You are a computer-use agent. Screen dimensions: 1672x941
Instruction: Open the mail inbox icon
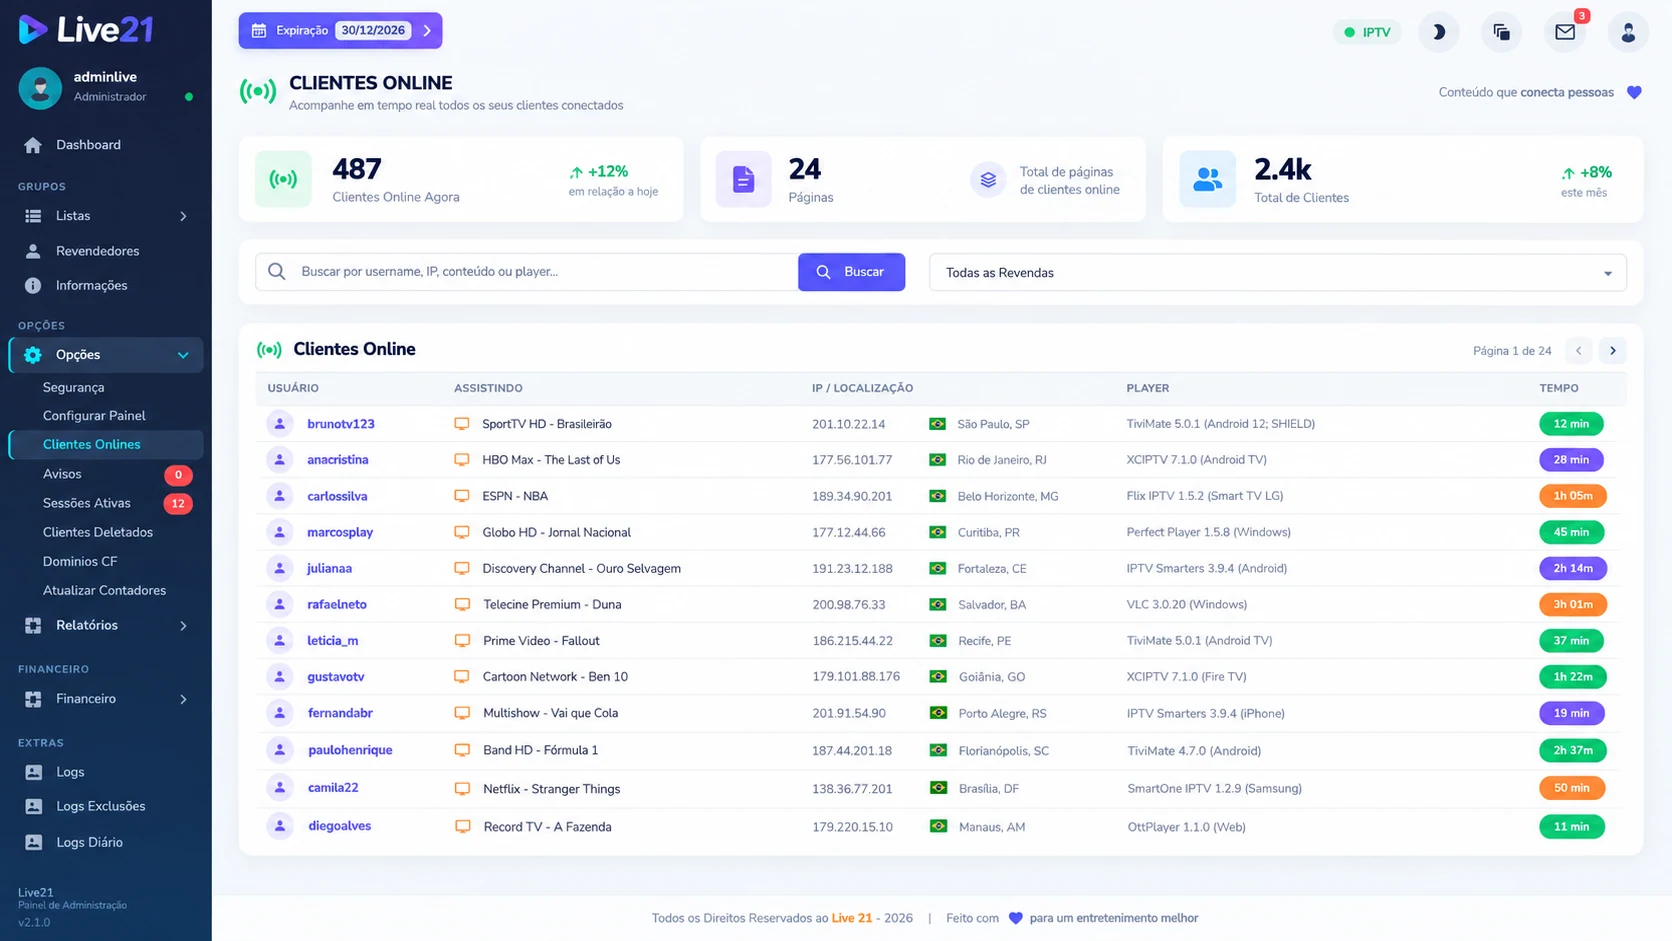pyautogui.click(x=1565, y=32)
